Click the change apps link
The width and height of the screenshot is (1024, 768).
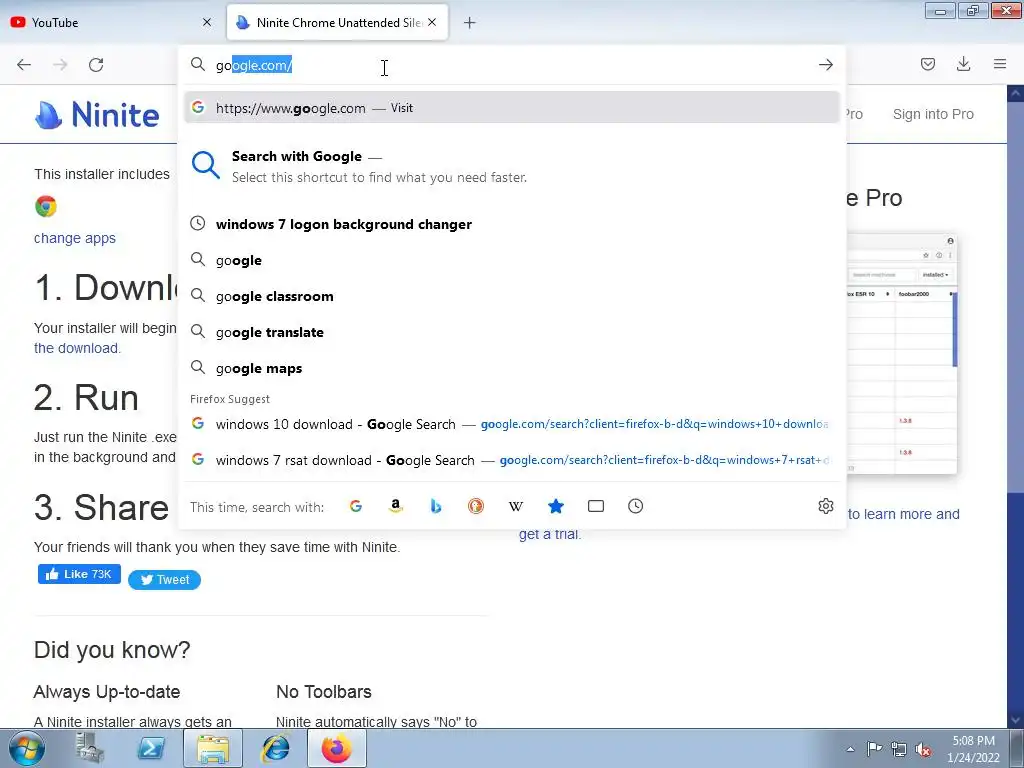coord(74,238)
